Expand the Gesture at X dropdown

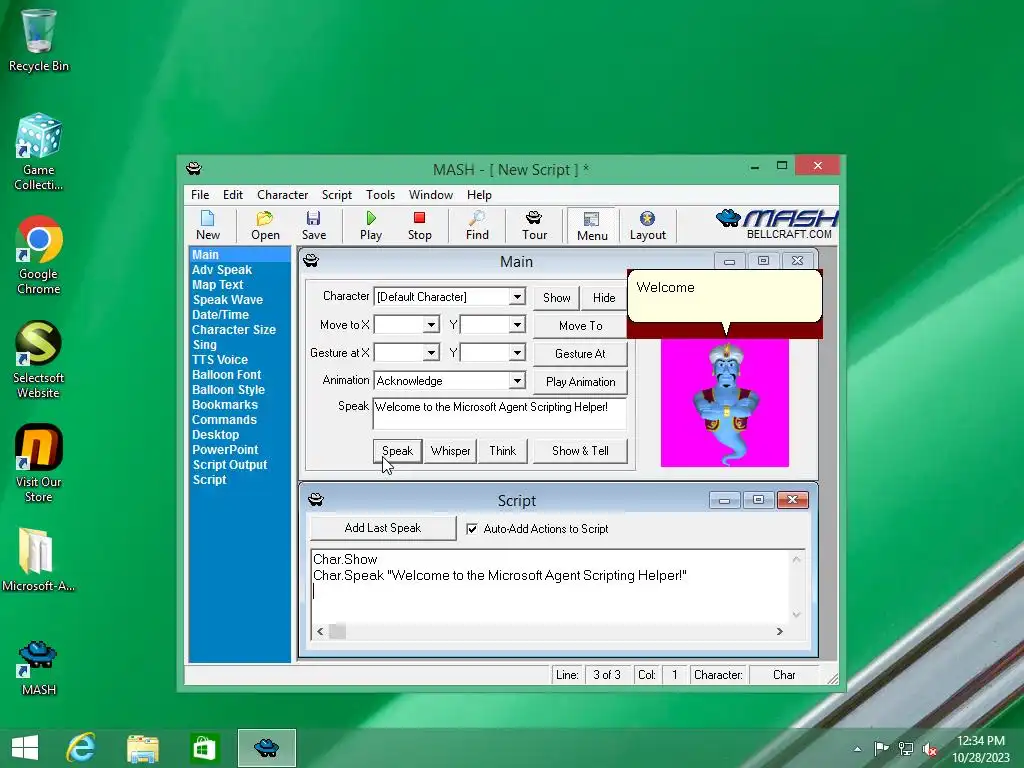pos(431,353)
